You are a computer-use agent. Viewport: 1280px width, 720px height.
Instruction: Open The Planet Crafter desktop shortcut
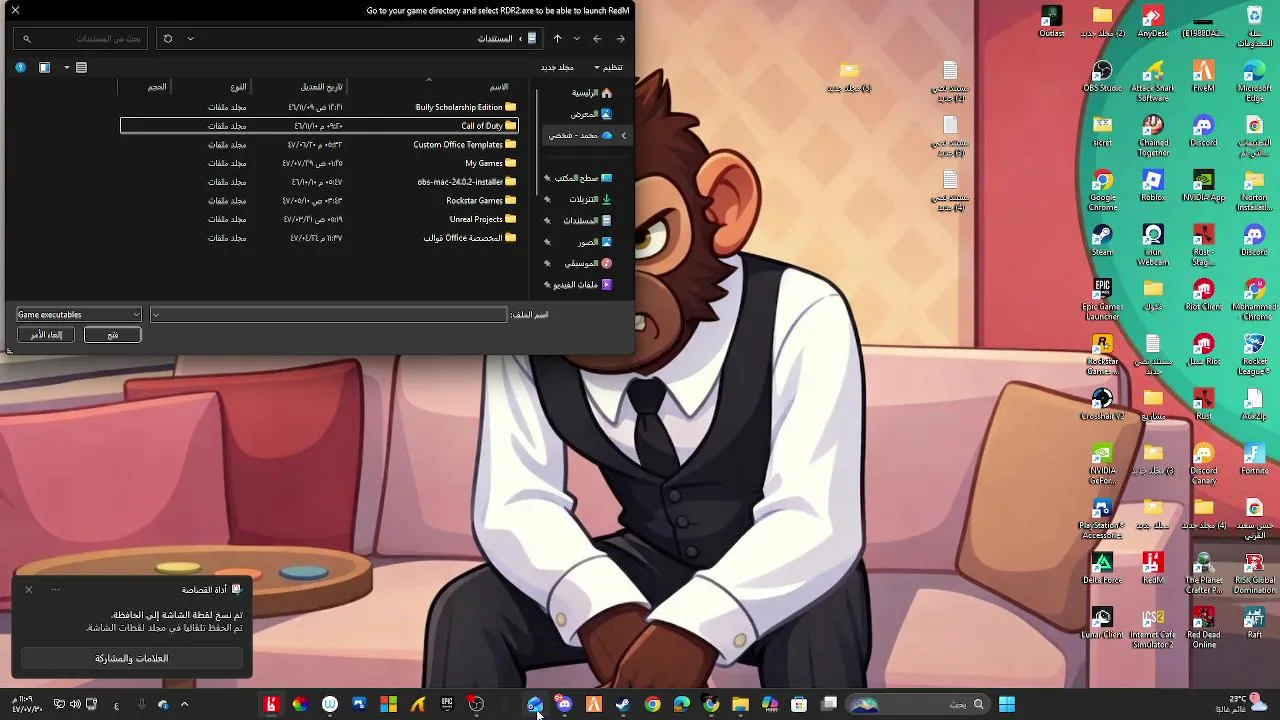click(x=1204, y=573)
